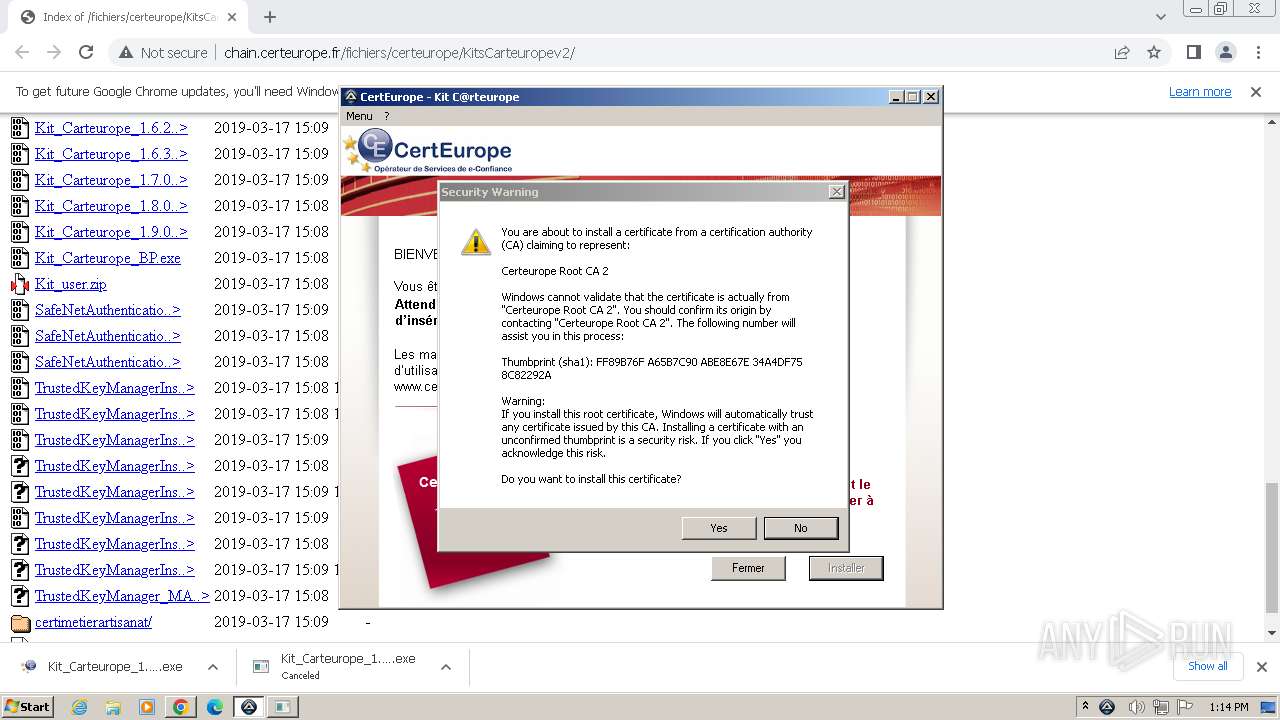Open the Kit_Carteurope_1.8.0 link

coord(111,206)
